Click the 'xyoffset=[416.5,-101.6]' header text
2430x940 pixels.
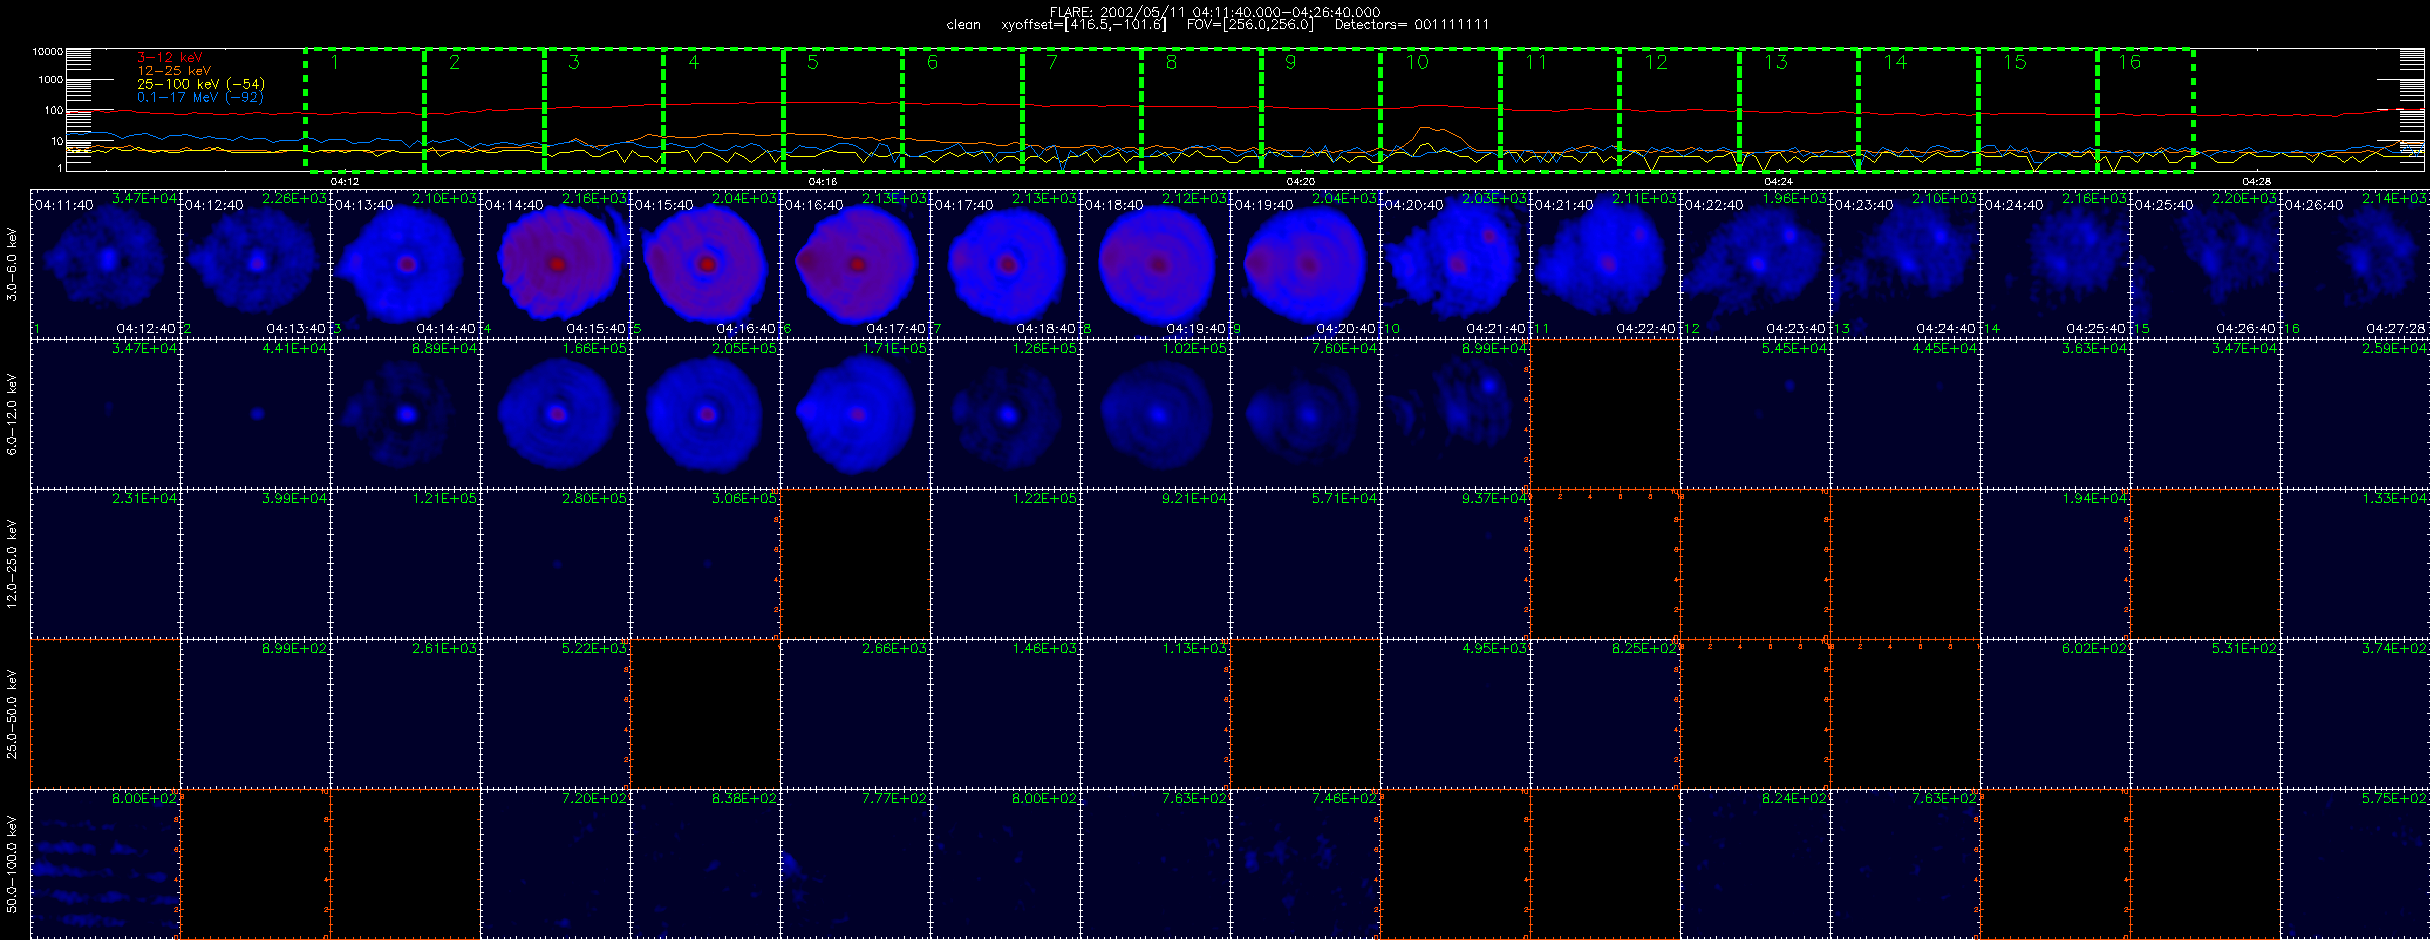click(x=1084, y=25)
